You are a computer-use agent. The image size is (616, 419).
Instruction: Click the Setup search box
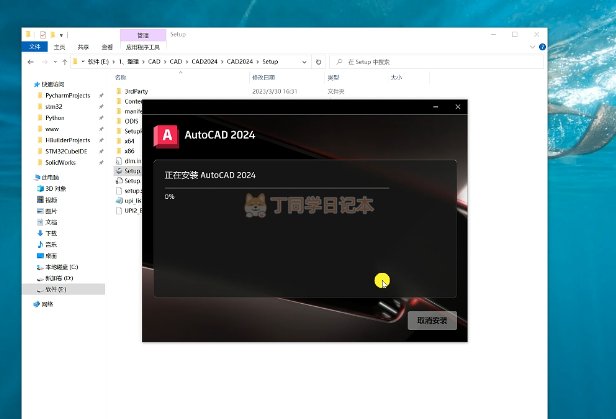click(436, 62)
